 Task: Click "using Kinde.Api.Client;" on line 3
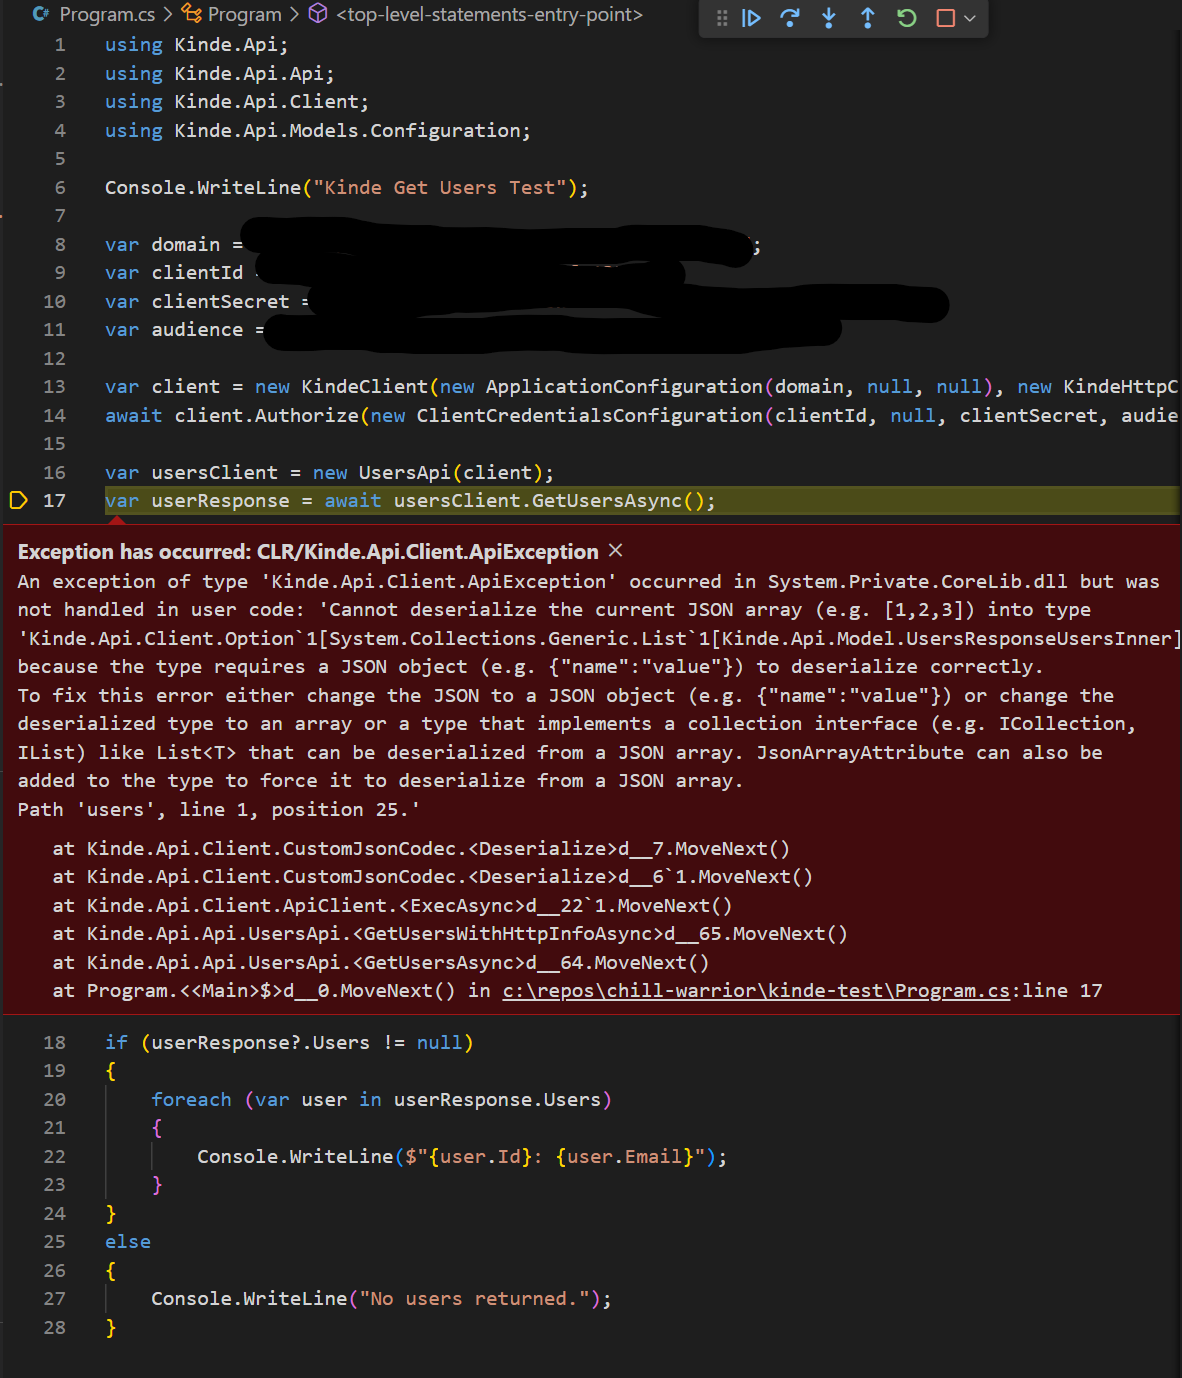coord(237,102)
